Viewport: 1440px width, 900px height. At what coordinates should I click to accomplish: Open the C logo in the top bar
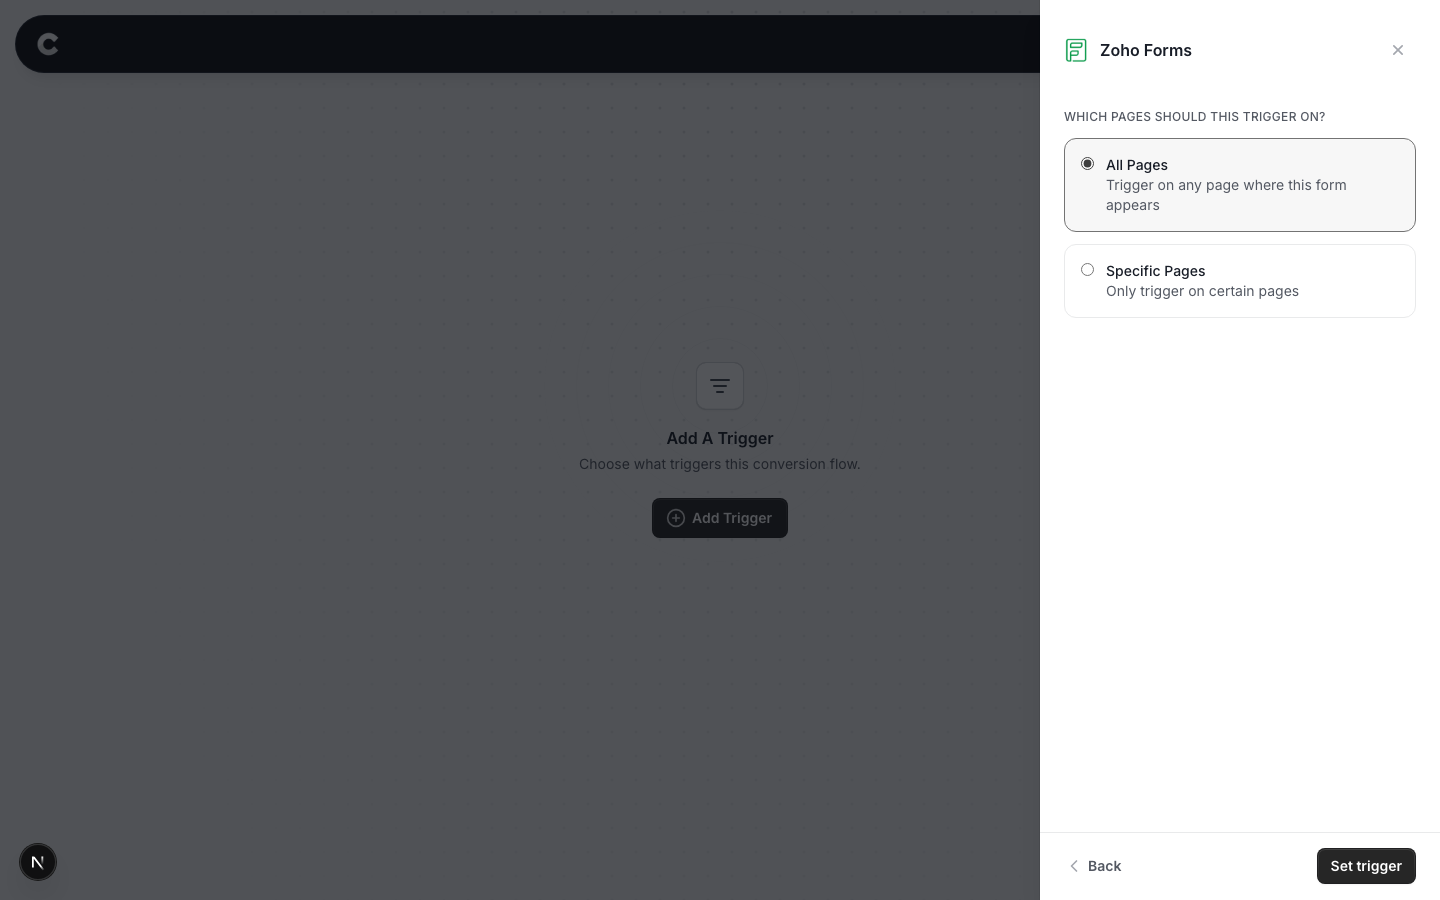[48, 44]
